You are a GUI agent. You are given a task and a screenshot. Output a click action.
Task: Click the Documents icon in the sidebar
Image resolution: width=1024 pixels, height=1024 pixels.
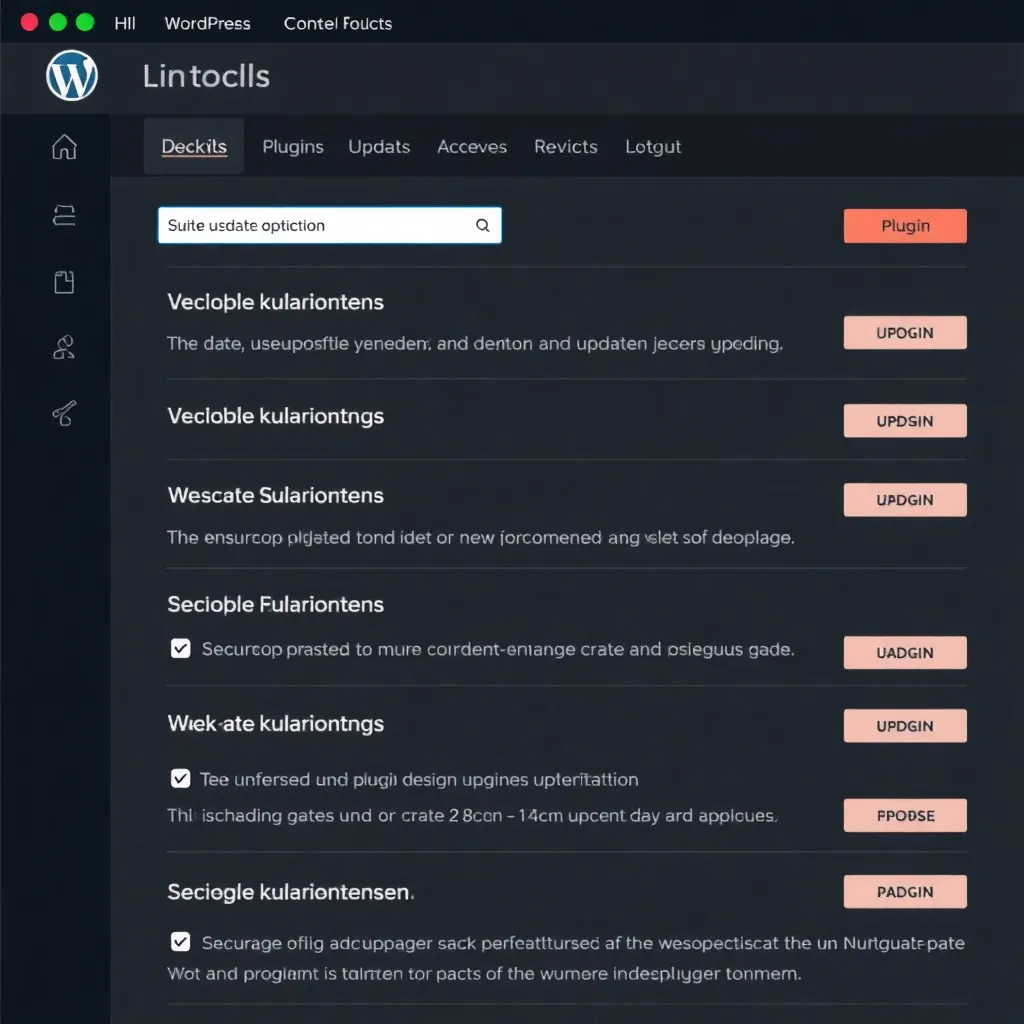63,281
